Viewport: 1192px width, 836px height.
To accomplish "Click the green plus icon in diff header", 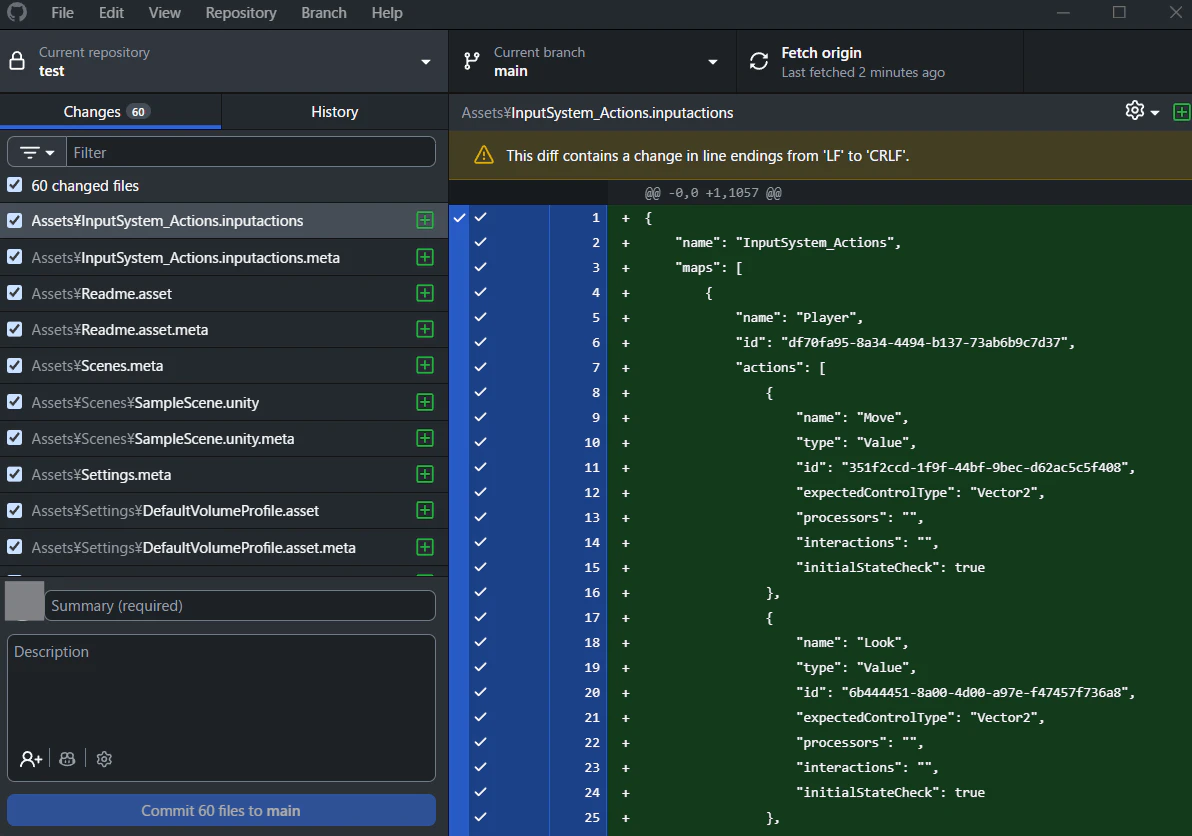I will tap(1181, 112).
